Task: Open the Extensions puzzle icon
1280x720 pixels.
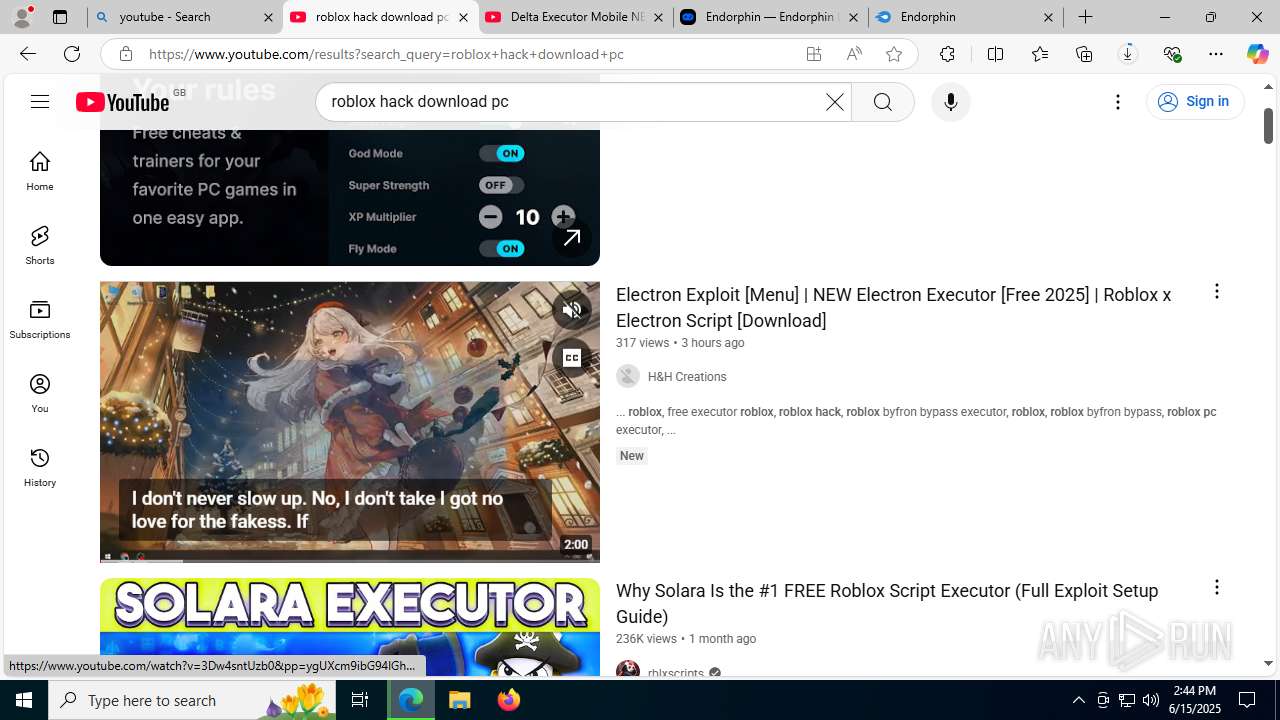Action: tap(947, 54)
